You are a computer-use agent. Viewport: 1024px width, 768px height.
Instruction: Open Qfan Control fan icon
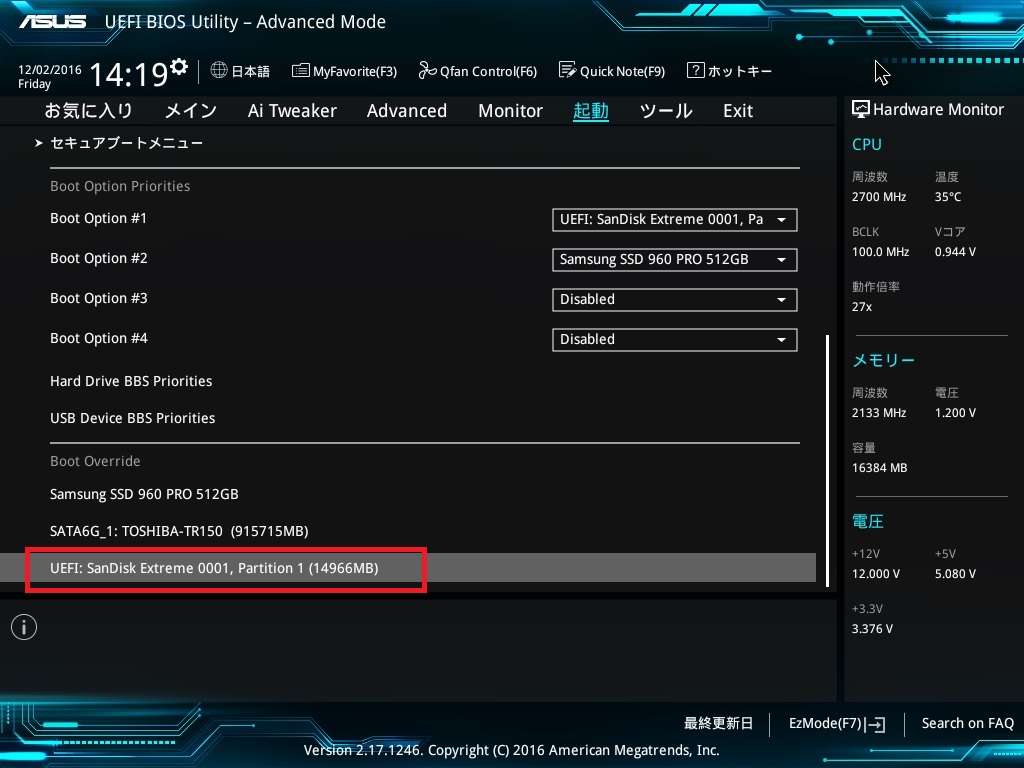point(427,70)
